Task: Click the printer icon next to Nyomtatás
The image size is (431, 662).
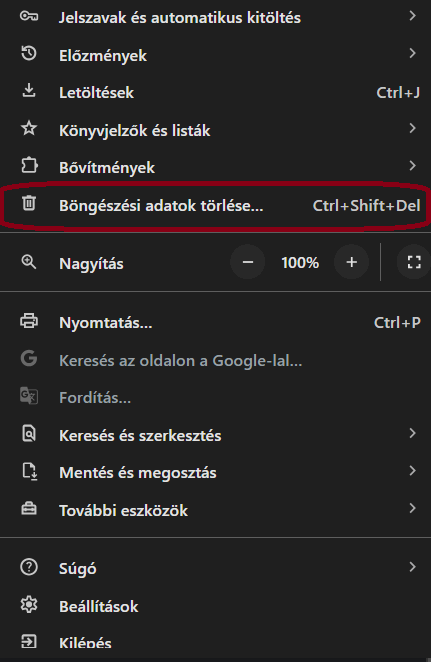Action: (29, 321)
